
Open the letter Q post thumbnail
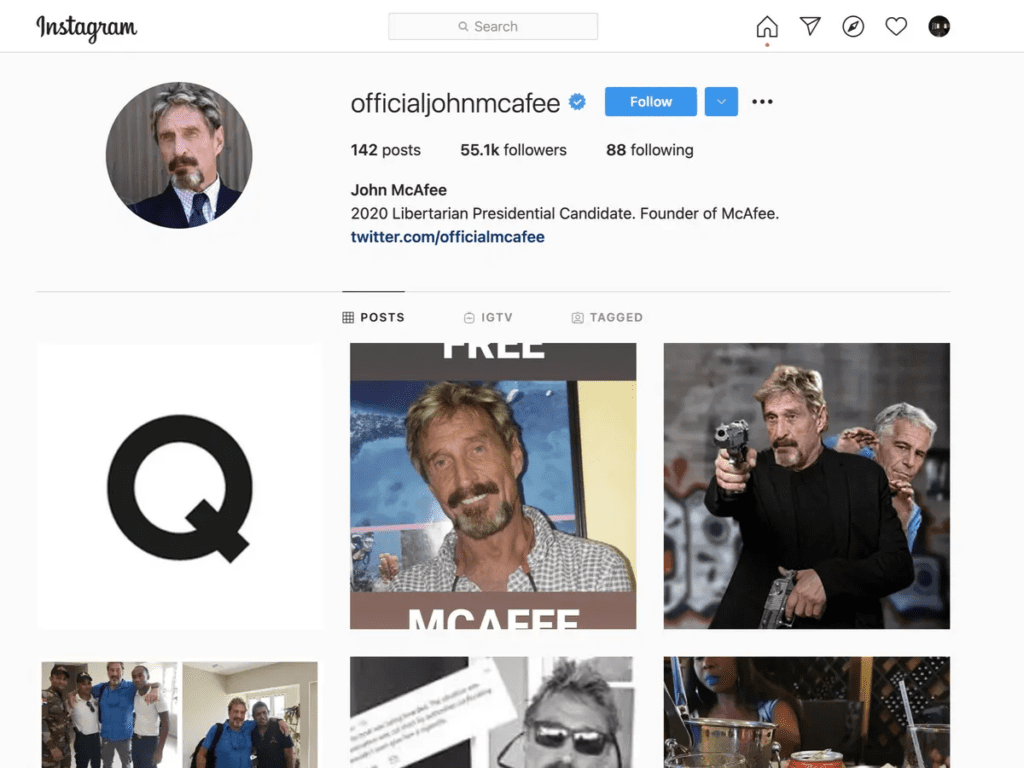(178, 486)
